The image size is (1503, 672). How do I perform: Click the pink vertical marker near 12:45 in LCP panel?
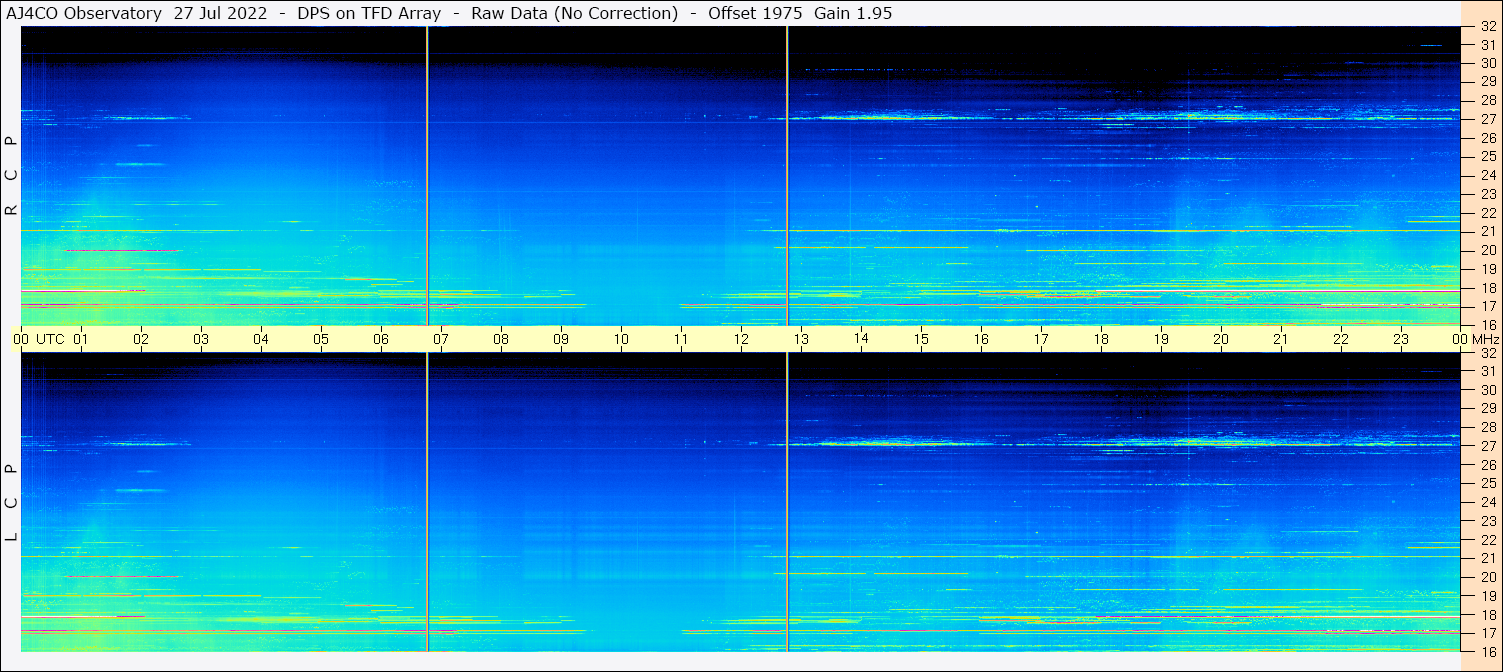[x=787, y=503]
